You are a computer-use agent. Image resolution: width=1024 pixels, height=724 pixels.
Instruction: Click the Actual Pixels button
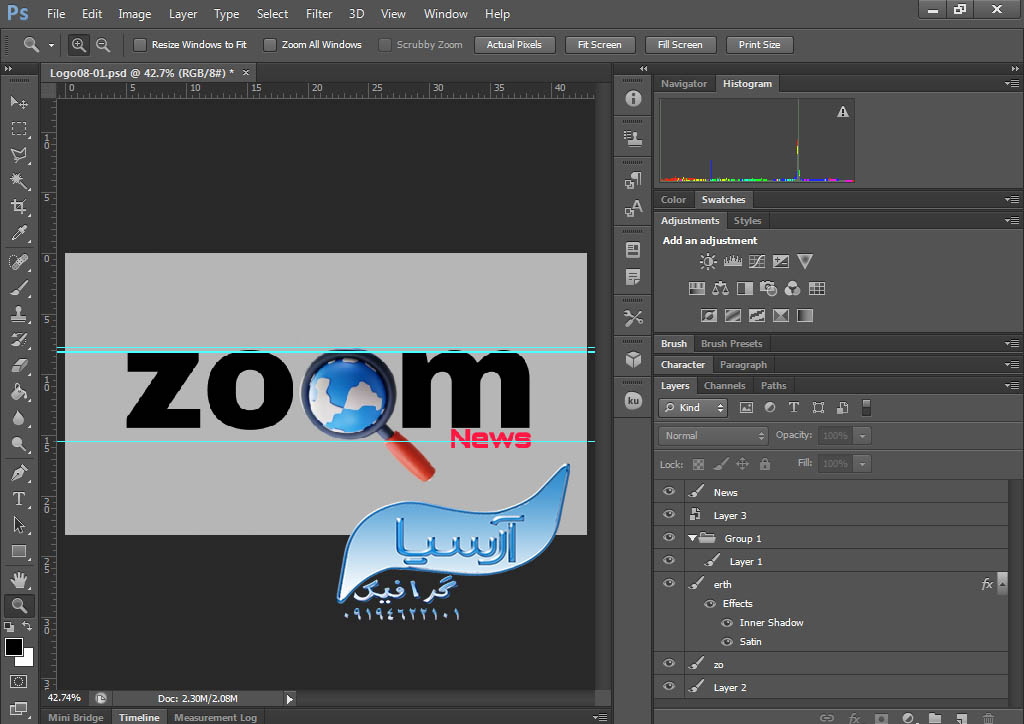click(x=514, y=45)
